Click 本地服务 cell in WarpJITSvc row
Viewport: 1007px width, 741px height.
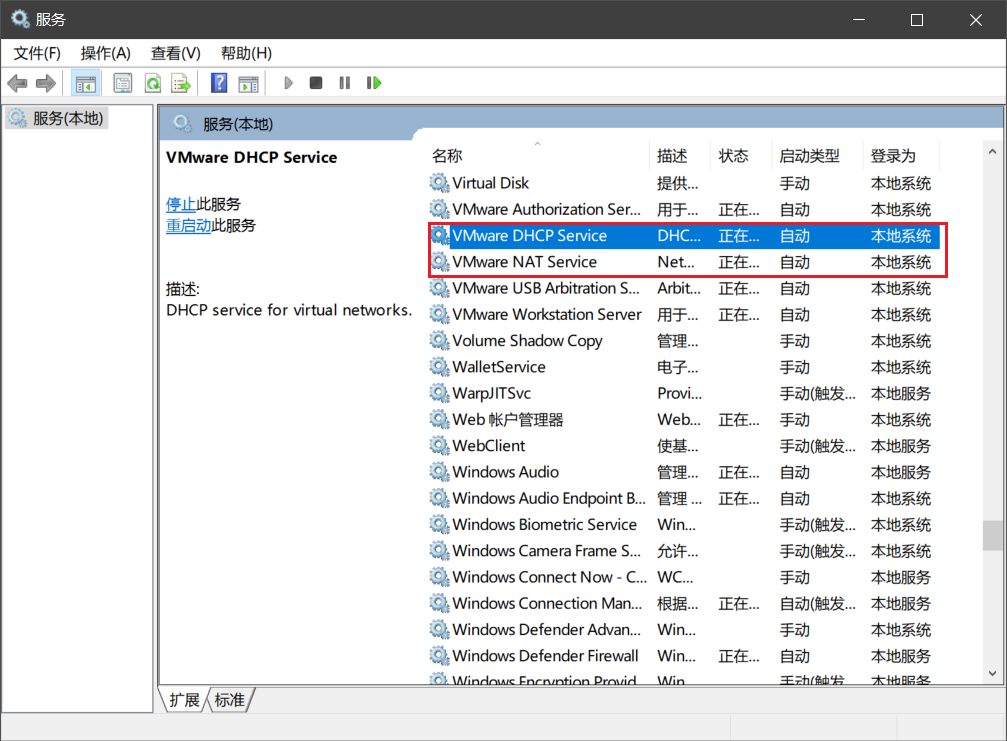pos(900,393)
